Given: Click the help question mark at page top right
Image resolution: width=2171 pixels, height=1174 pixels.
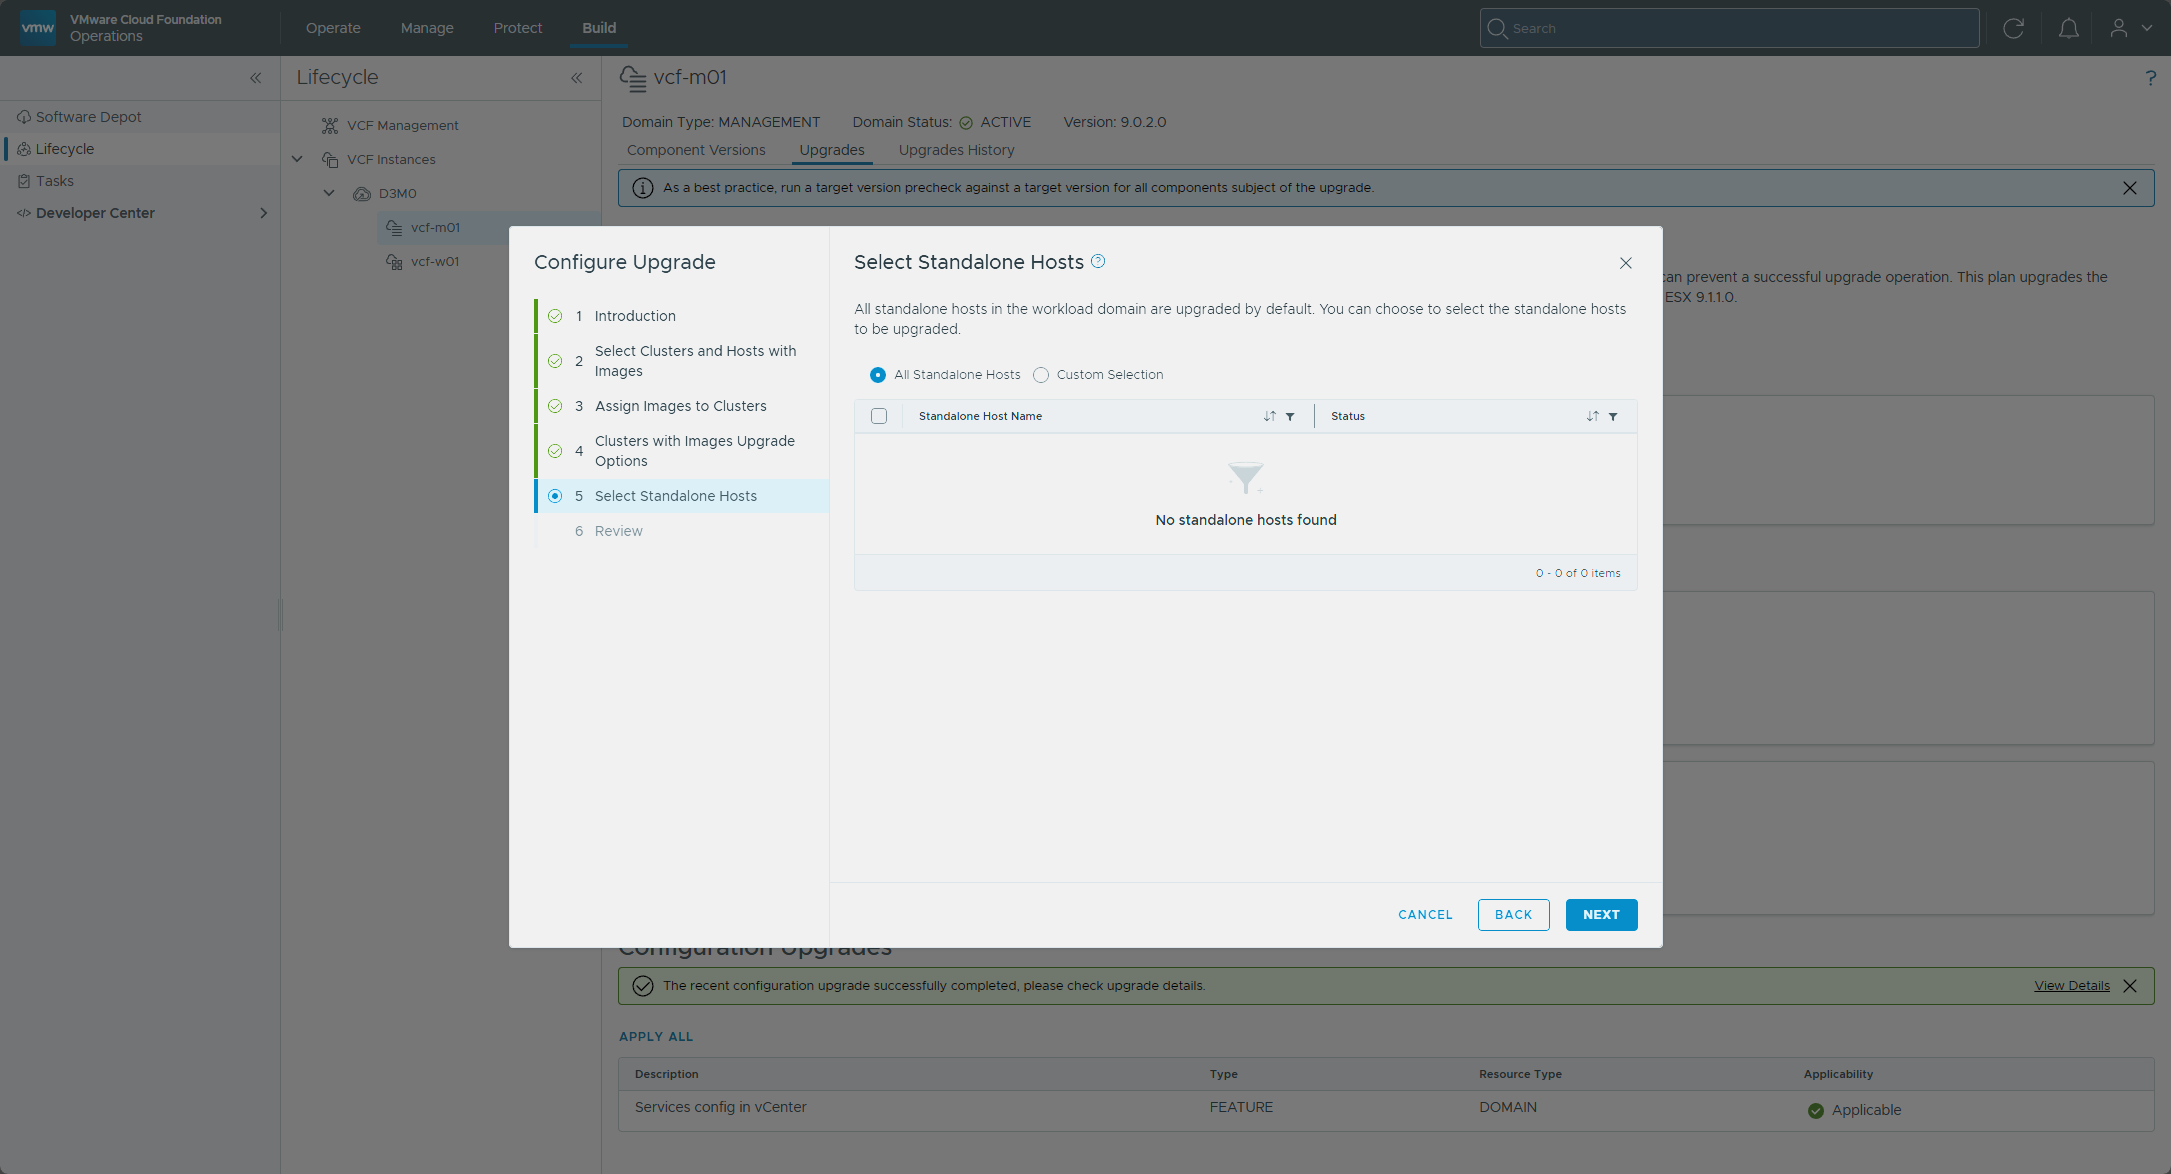Looking at the screenshot, I should (2150, 78).
